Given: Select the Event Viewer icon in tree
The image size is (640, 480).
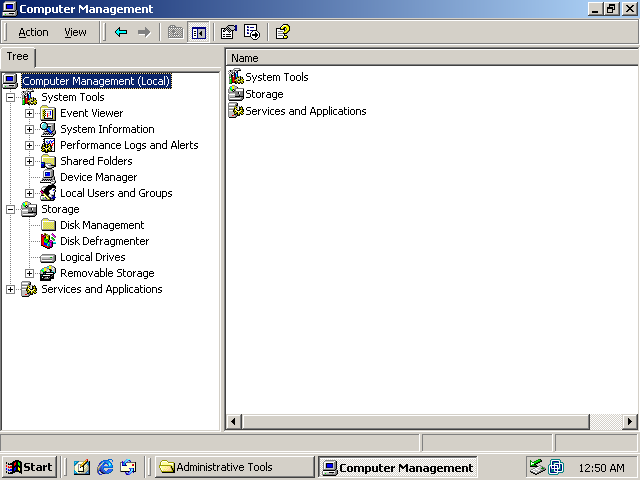Looking at the screenshot, I should pyautogui.click(x=48, y=113).
